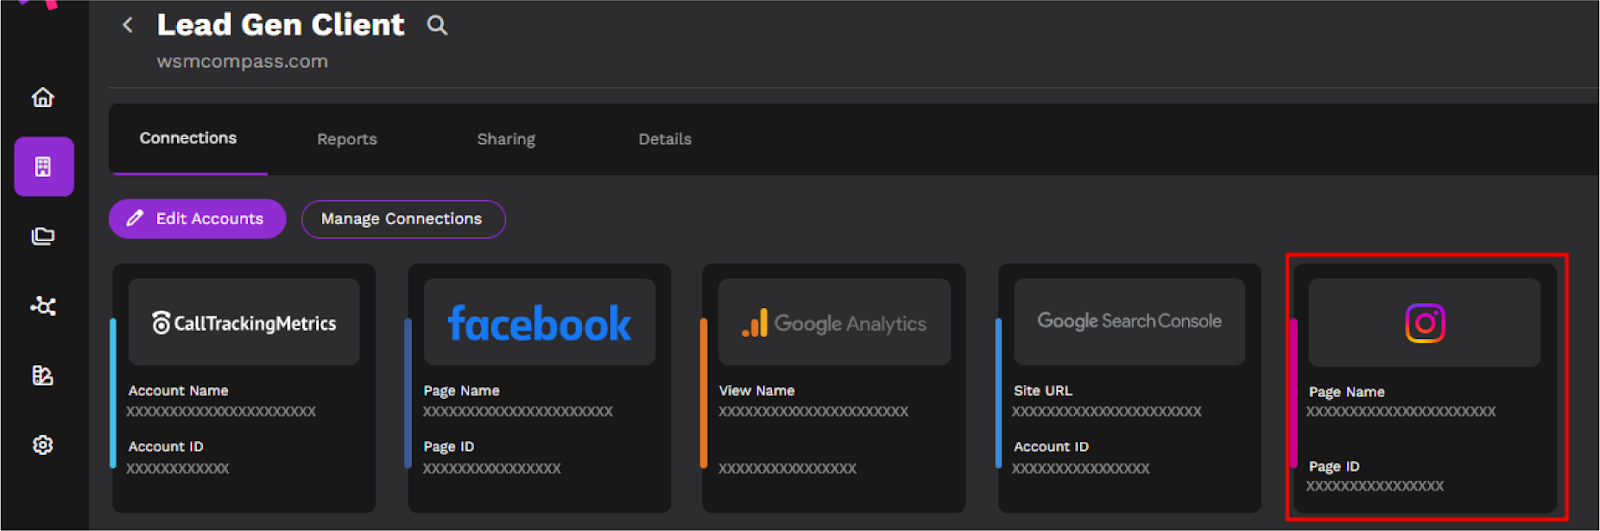Select the Google Analytics connection card
The height and width of the screenshot is (531, 1600).
tap(834, 388)
